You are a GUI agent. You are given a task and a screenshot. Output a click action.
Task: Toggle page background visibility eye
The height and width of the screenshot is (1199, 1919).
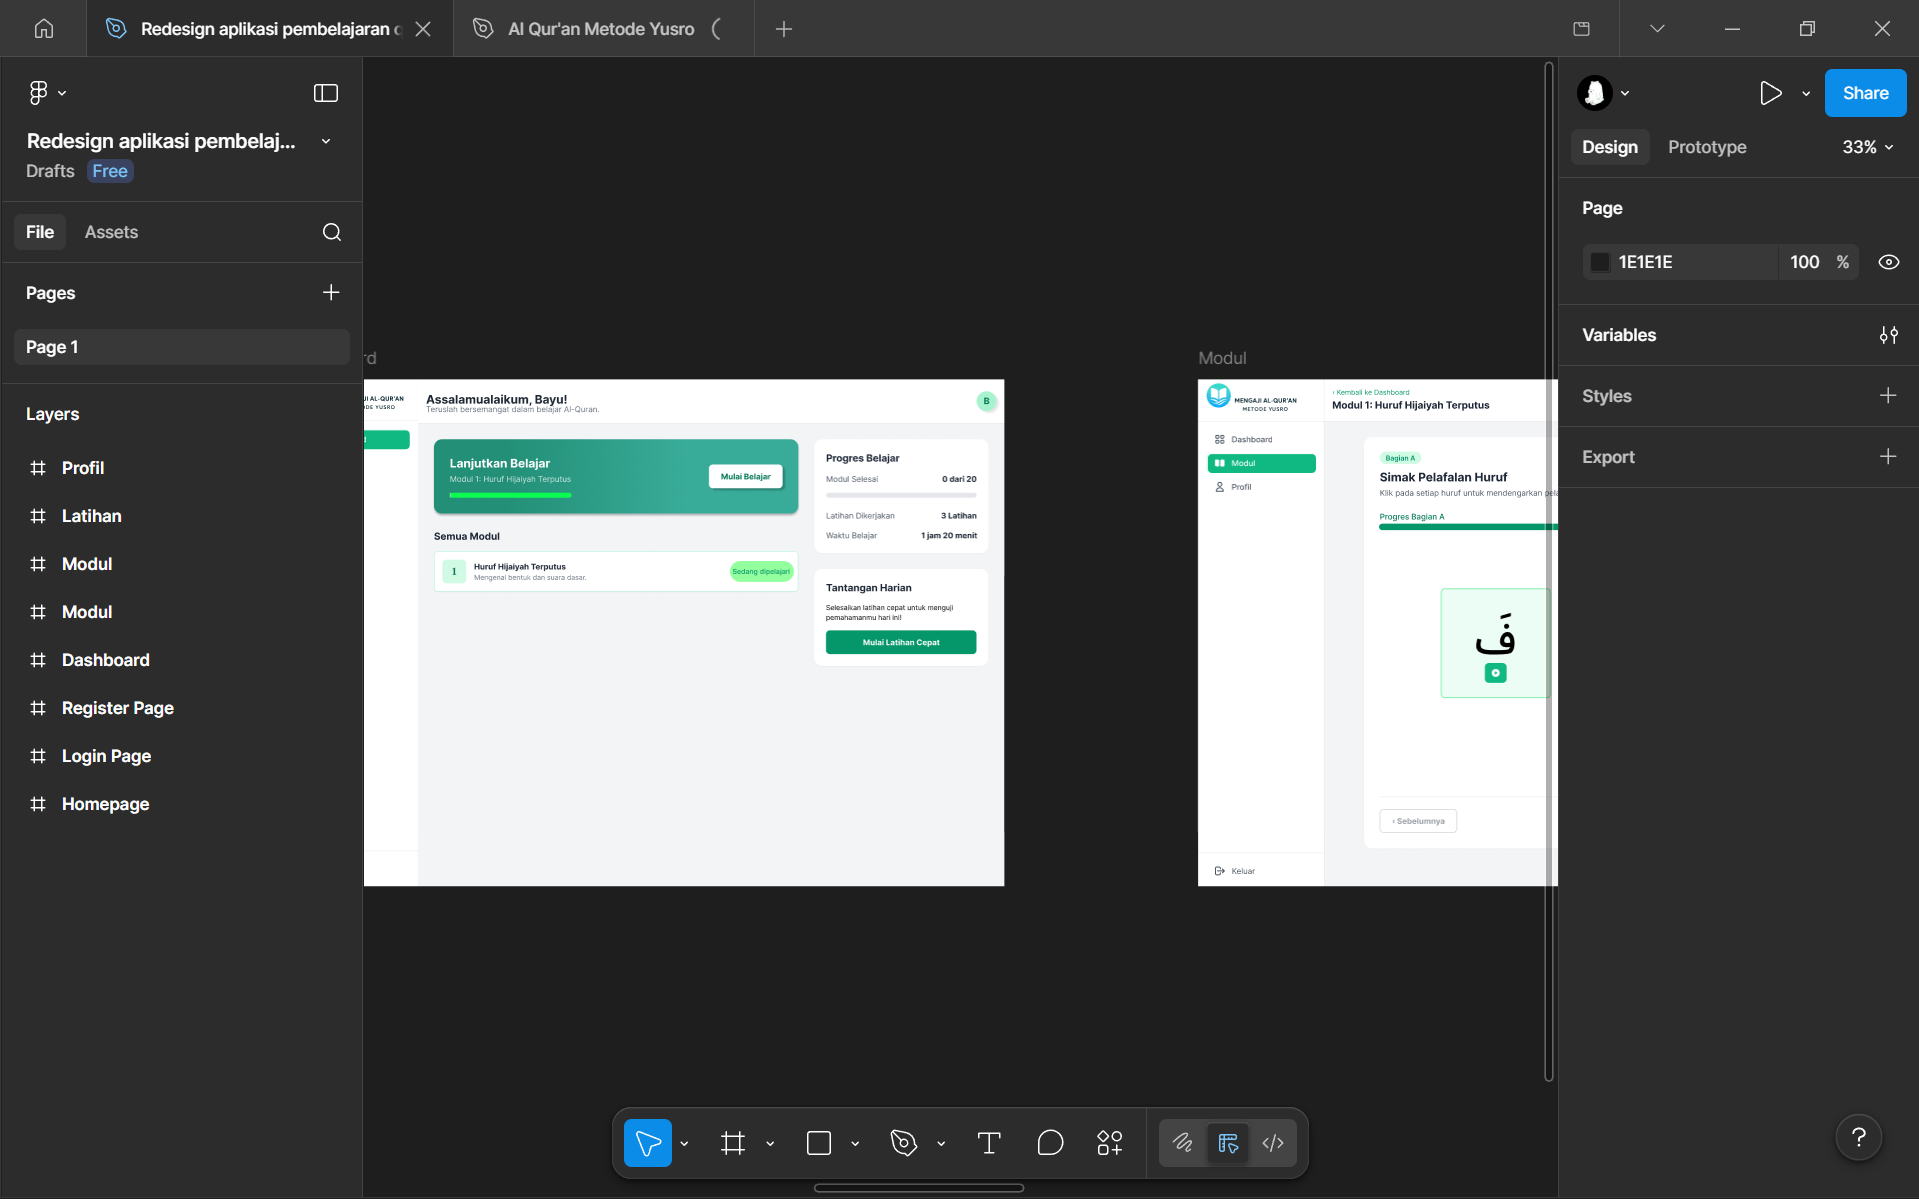(1888, 262)
